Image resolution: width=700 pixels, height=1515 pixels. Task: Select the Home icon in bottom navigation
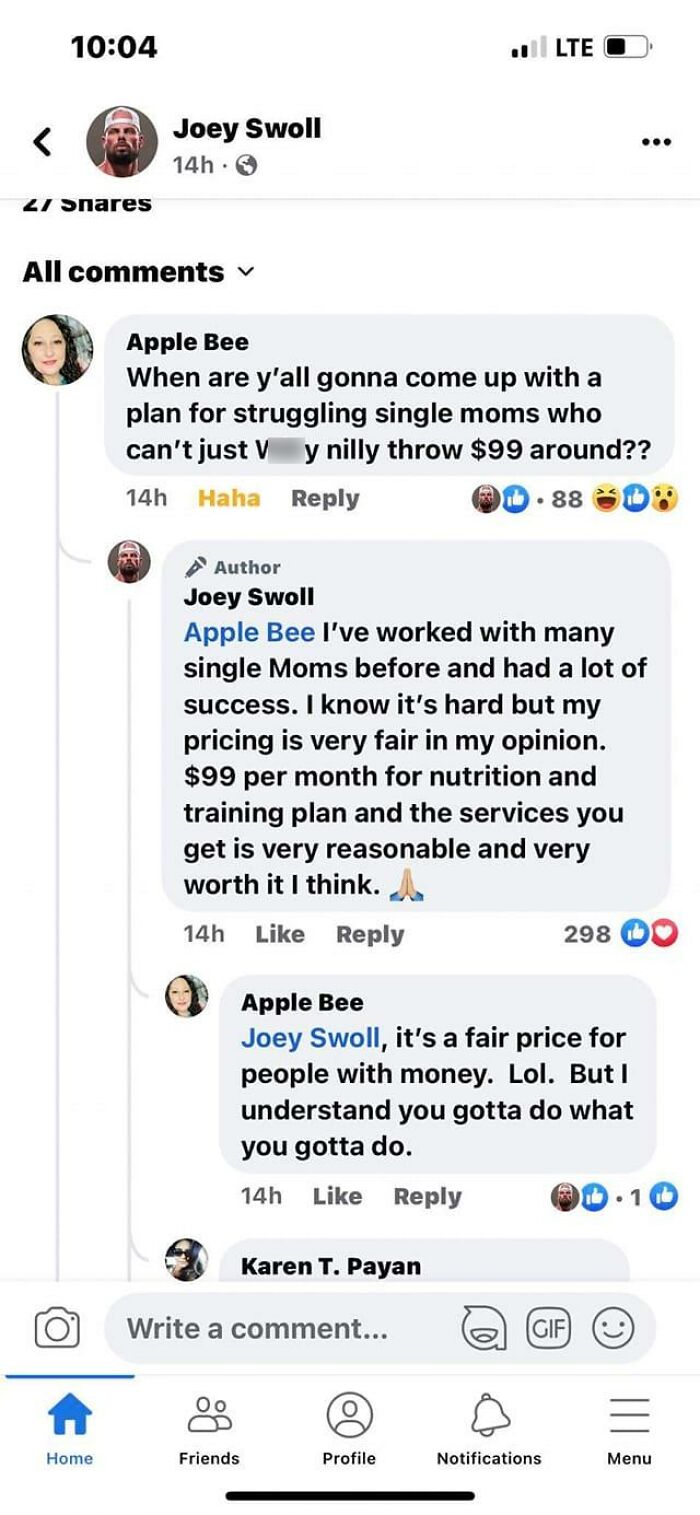tap(69, 1415)
